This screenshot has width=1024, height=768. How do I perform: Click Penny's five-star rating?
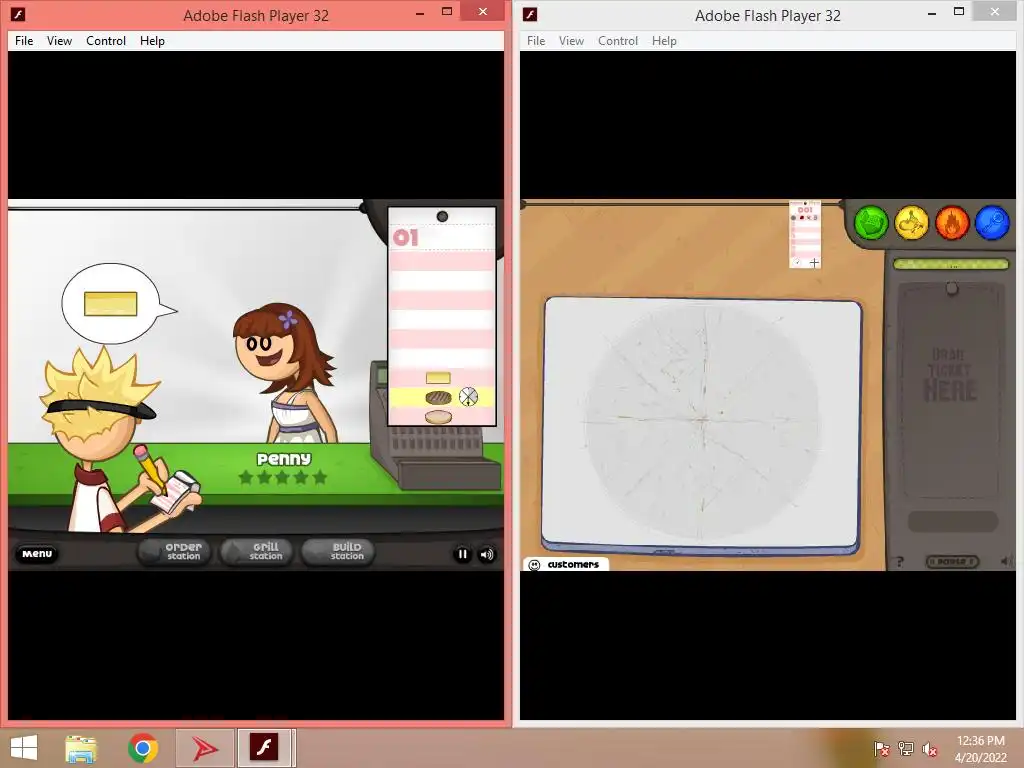click(283, 477)
